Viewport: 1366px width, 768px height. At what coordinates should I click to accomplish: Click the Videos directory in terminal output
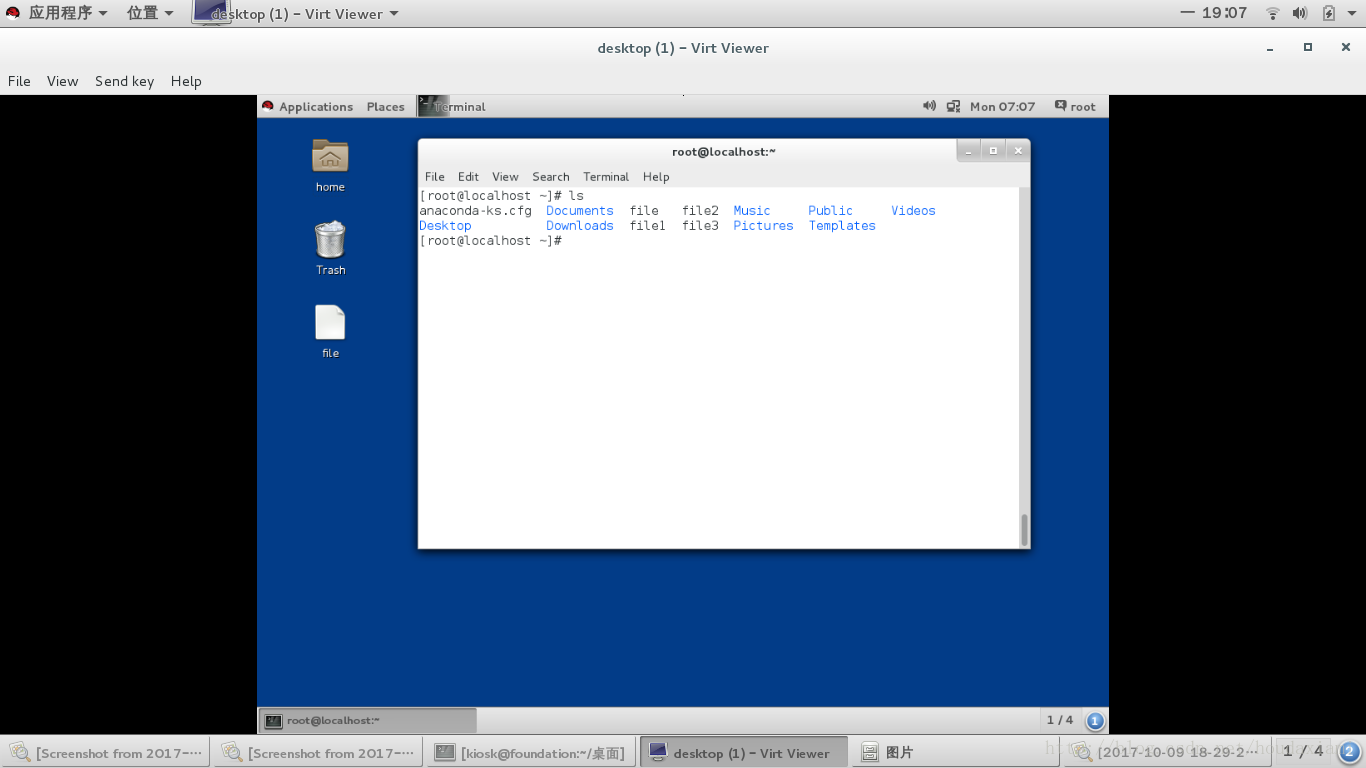coord(913,211)
